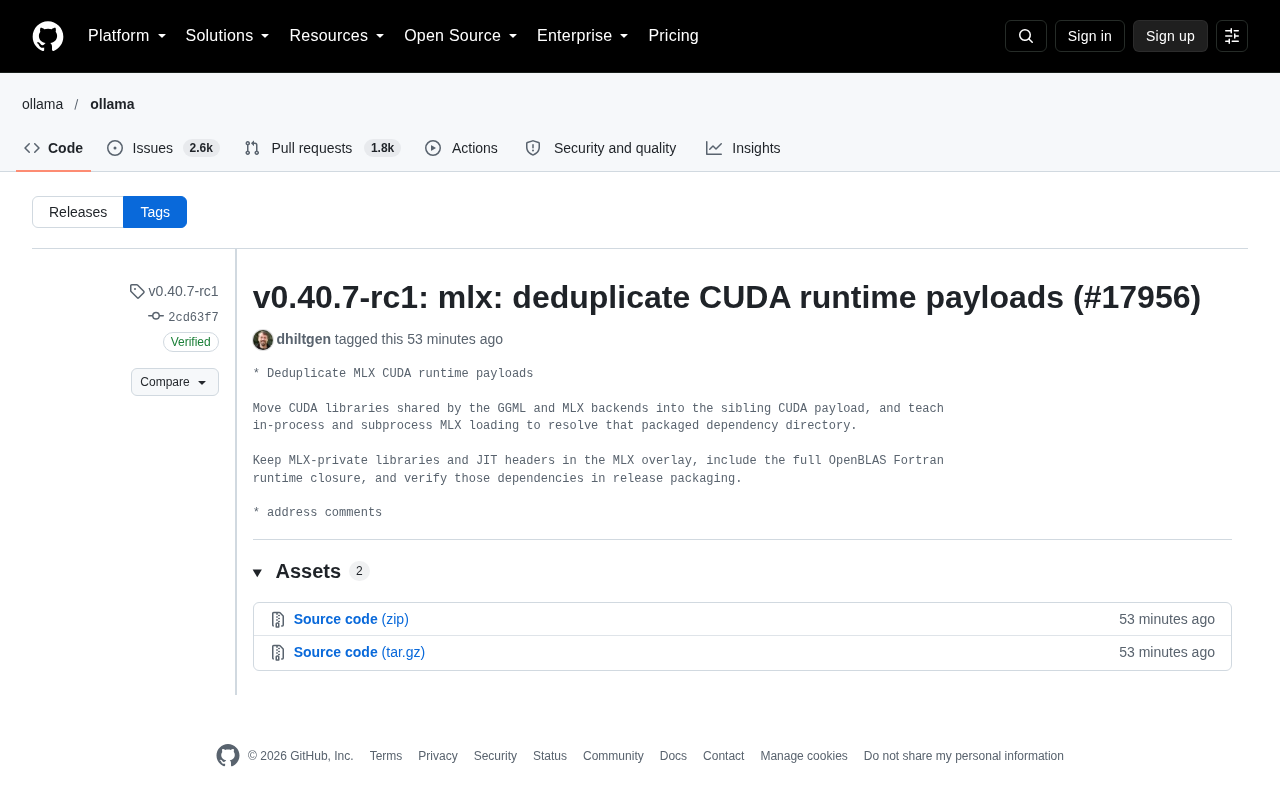Click Do not share my personal information
1280x800 pixels.
tap(964, 756)
